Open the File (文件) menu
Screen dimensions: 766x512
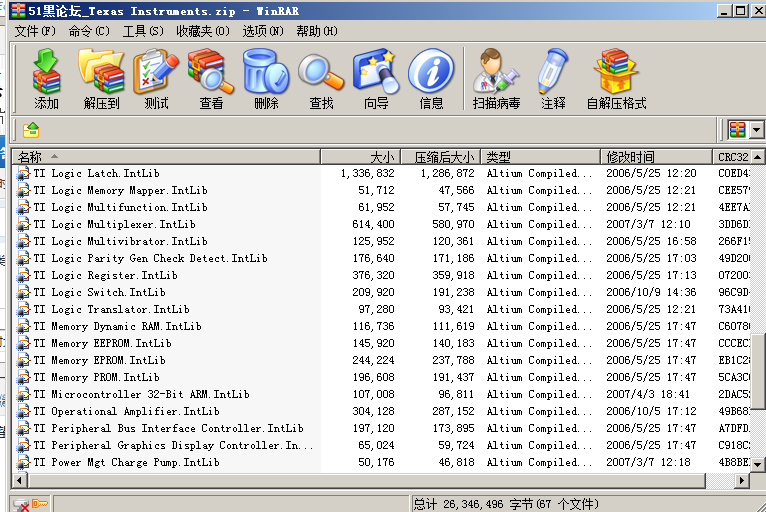[35, 31]
